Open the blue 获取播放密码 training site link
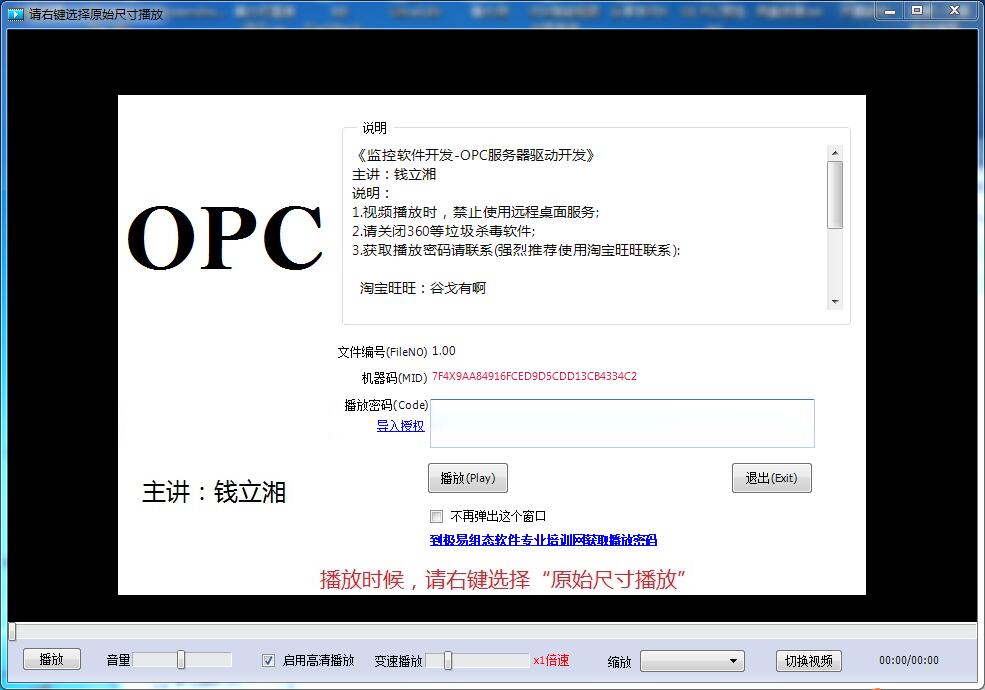The width and height of the screenshot is (985, 690). [x=543, y=540]
